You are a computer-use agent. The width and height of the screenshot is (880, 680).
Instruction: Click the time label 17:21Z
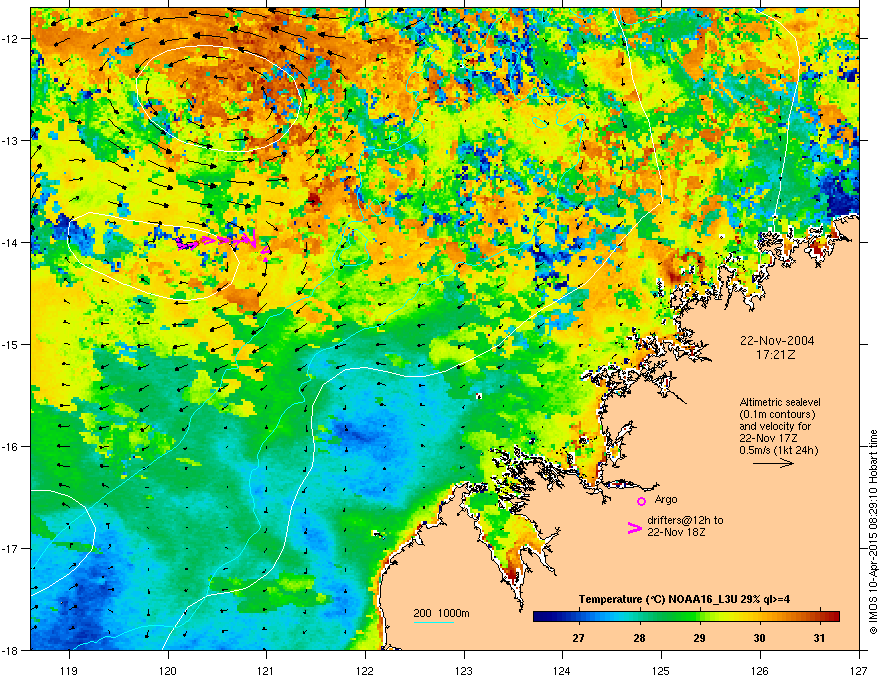tap(775, 355)
